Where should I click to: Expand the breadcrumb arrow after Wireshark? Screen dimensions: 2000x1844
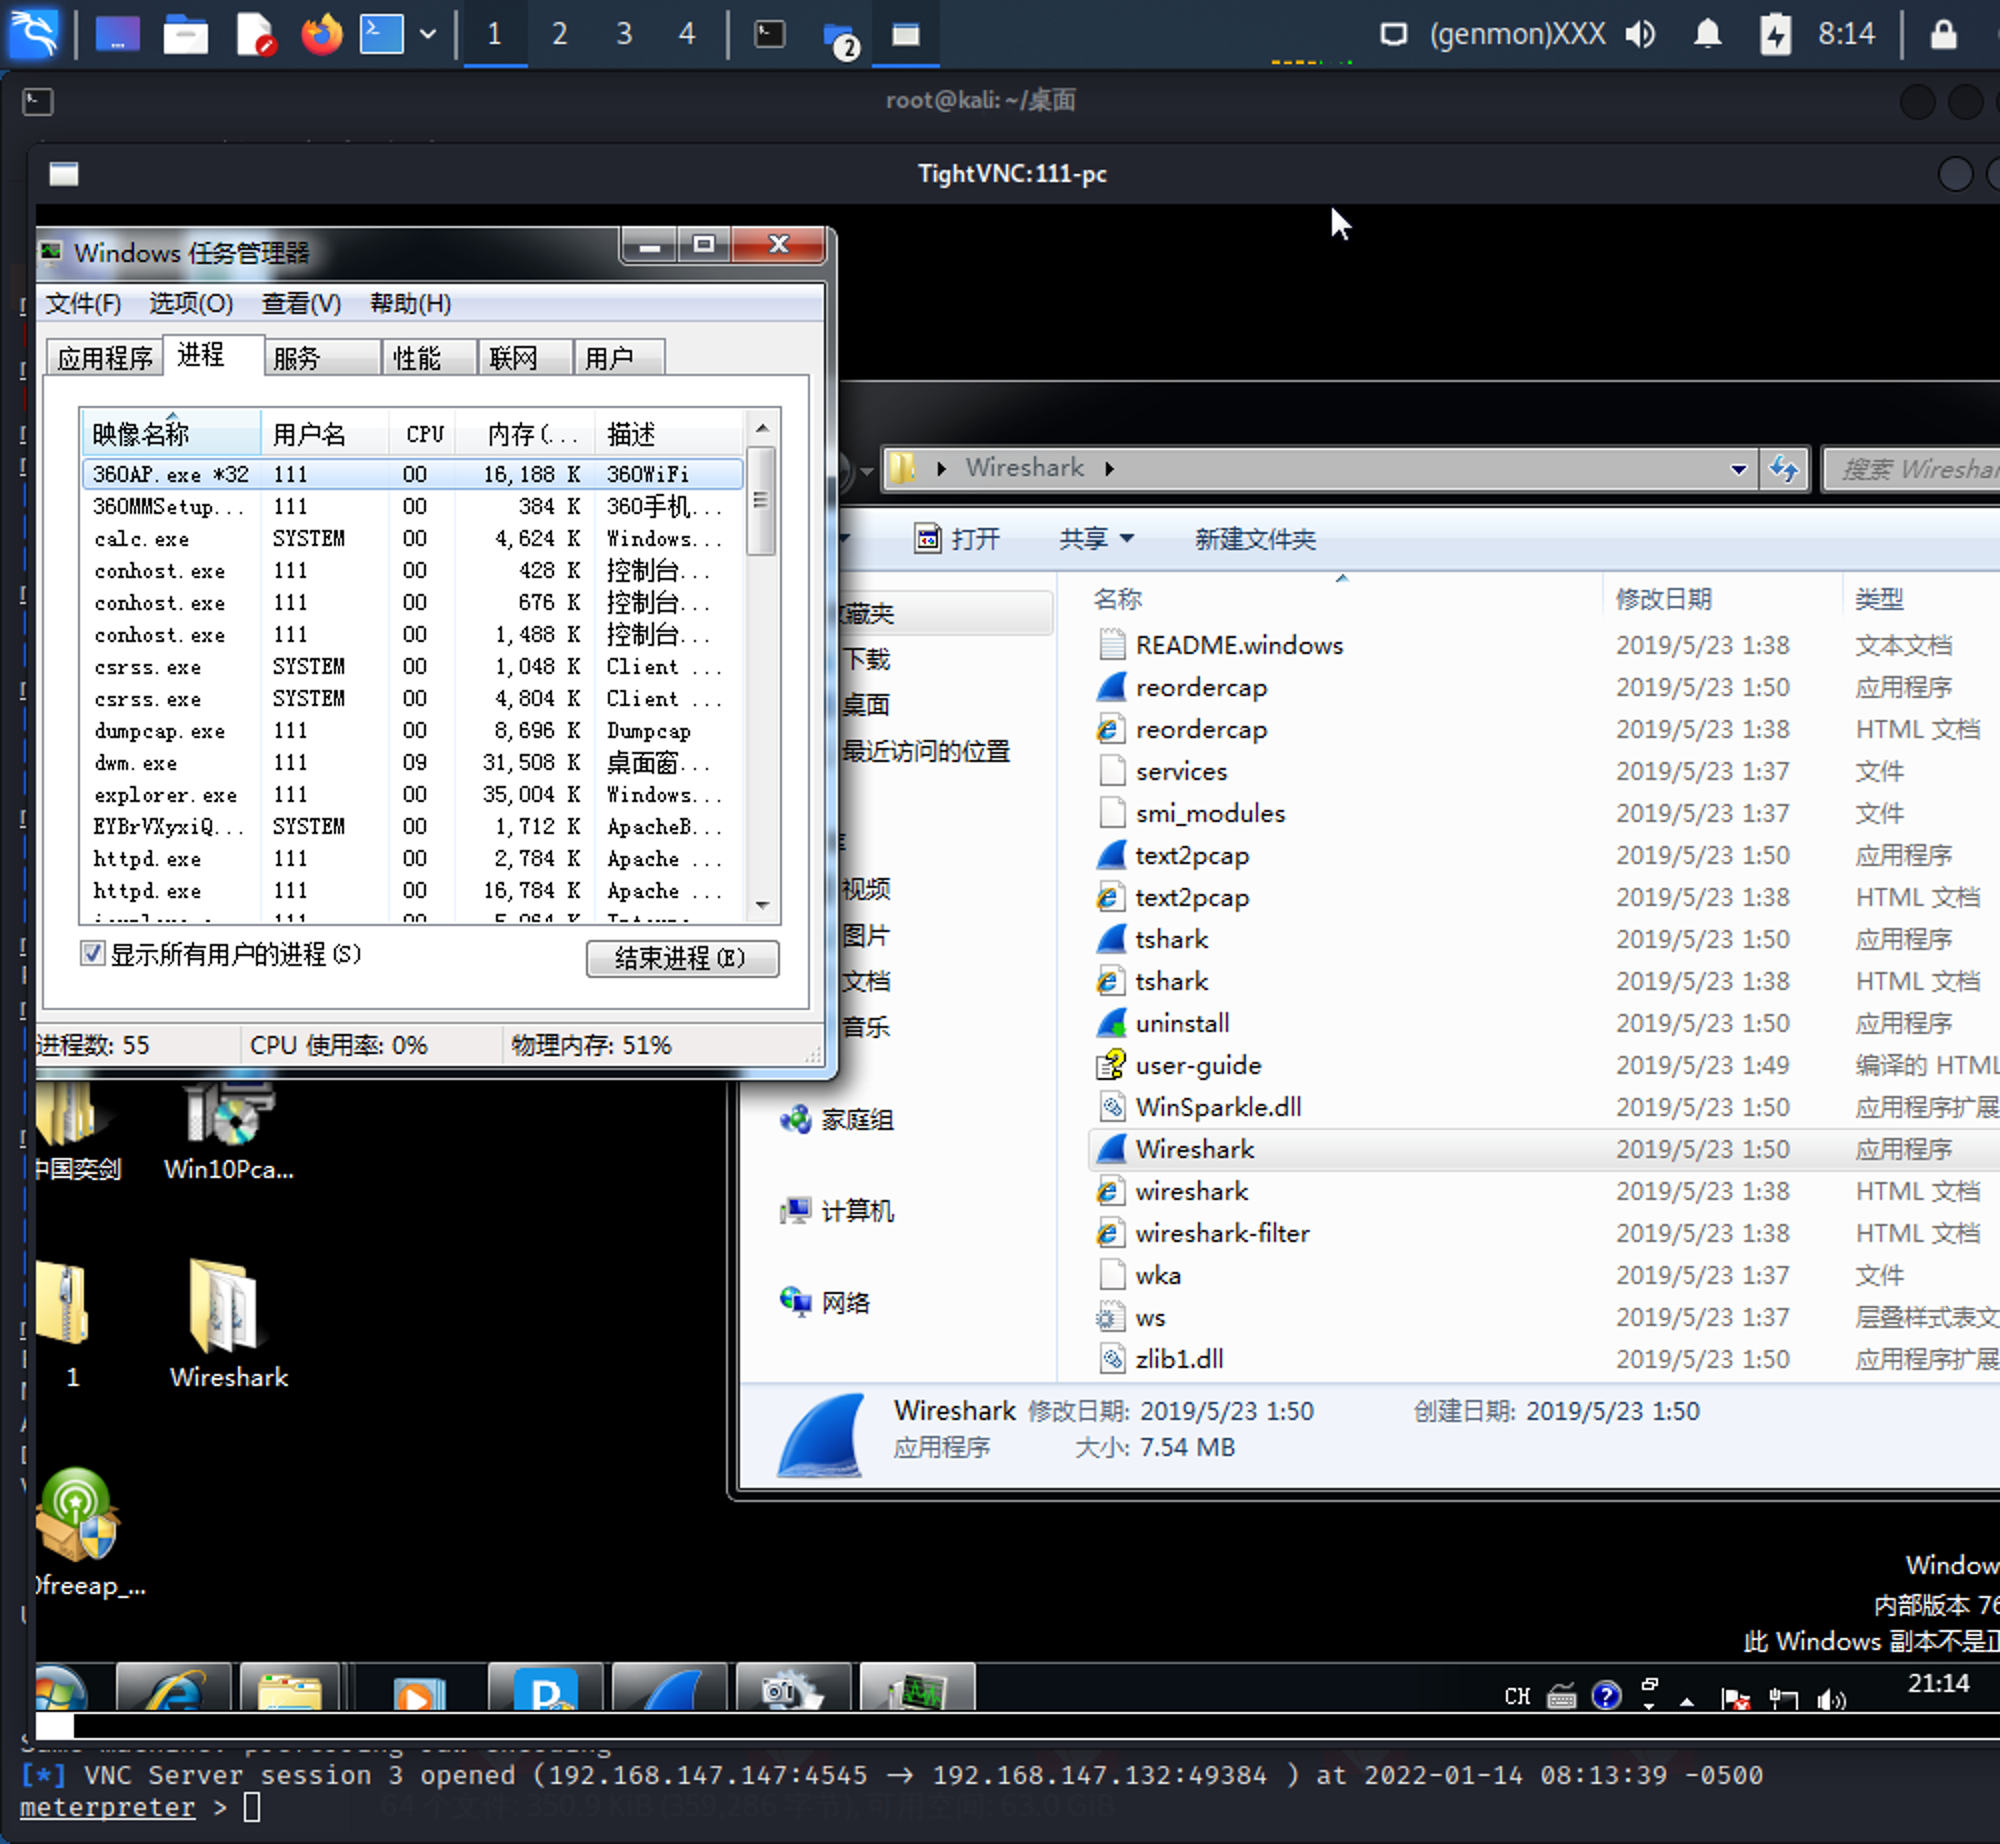(x=1109, y=468)
